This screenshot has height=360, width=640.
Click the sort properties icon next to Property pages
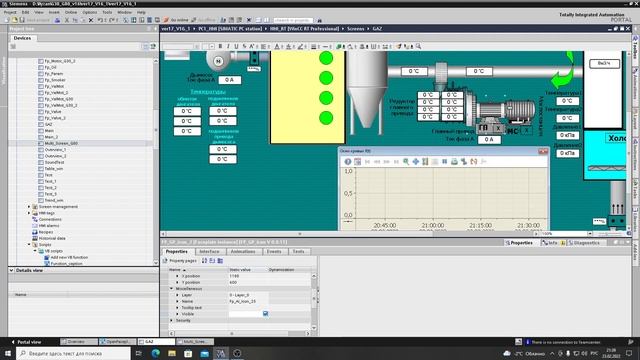[x=204, y=260]
